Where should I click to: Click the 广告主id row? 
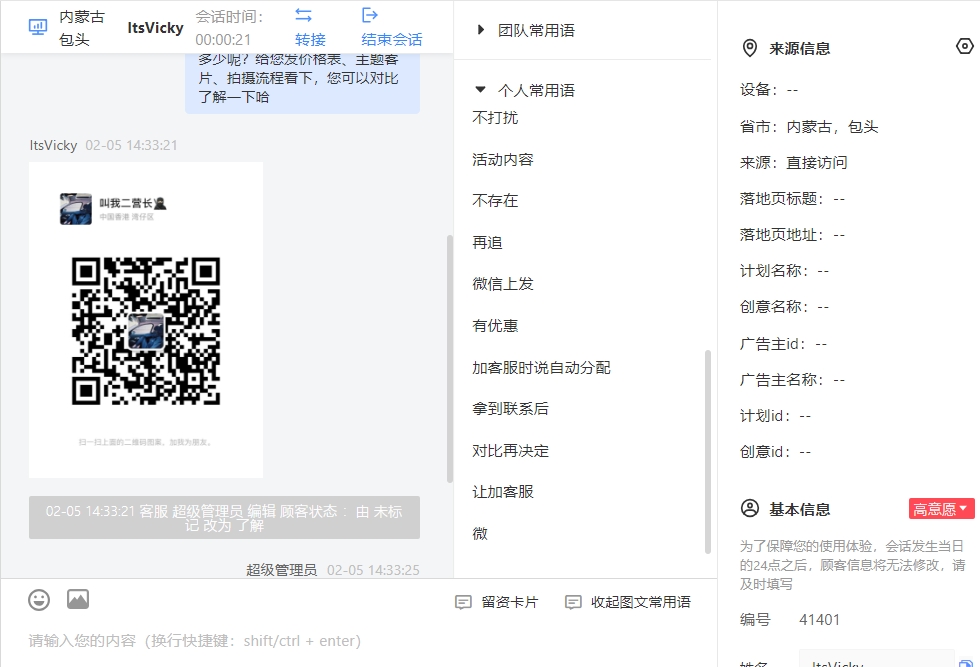click(x=783, y=344)
